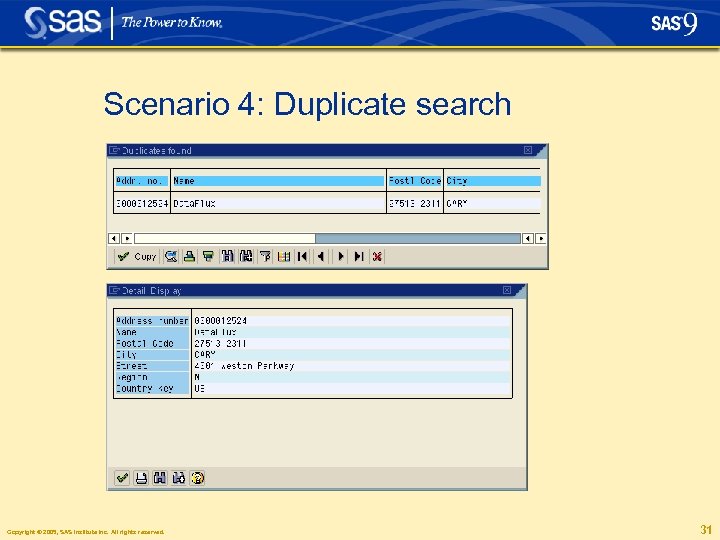This screenshot has height=540, width=720.
Task: Click the help question mark icon in Detail Display
Action: click(x=197, y=478)
